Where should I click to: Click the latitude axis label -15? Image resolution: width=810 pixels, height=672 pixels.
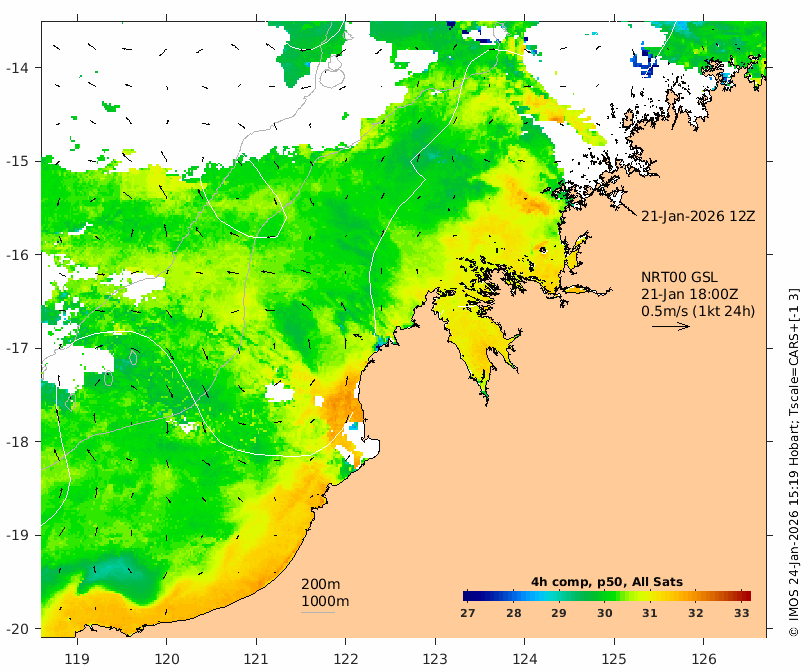tap(17, 161)
